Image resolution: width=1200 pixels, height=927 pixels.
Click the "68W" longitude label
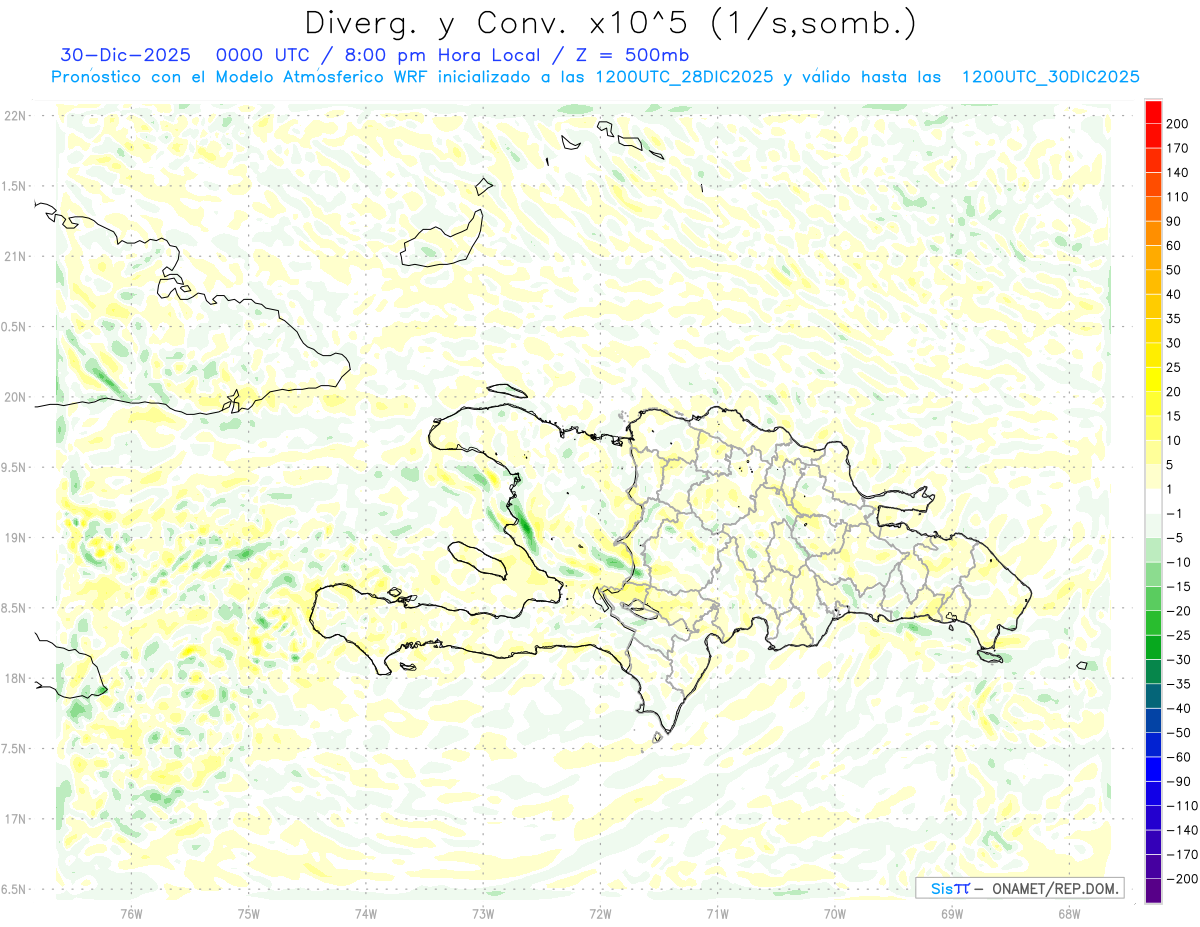(1069, 914)
